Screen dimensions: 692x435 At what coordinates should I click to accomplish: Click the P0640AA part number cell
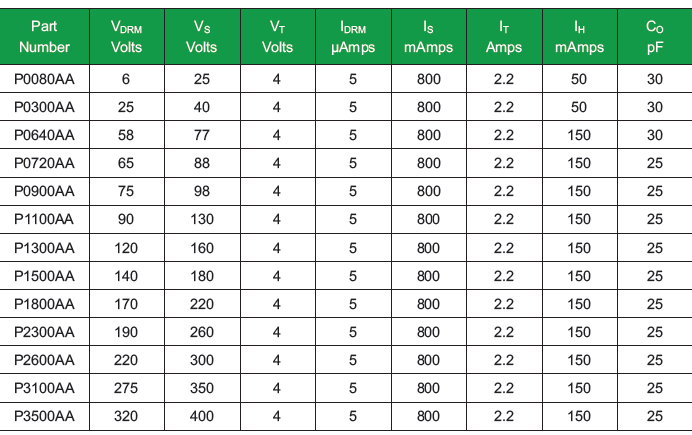point(44,135)
